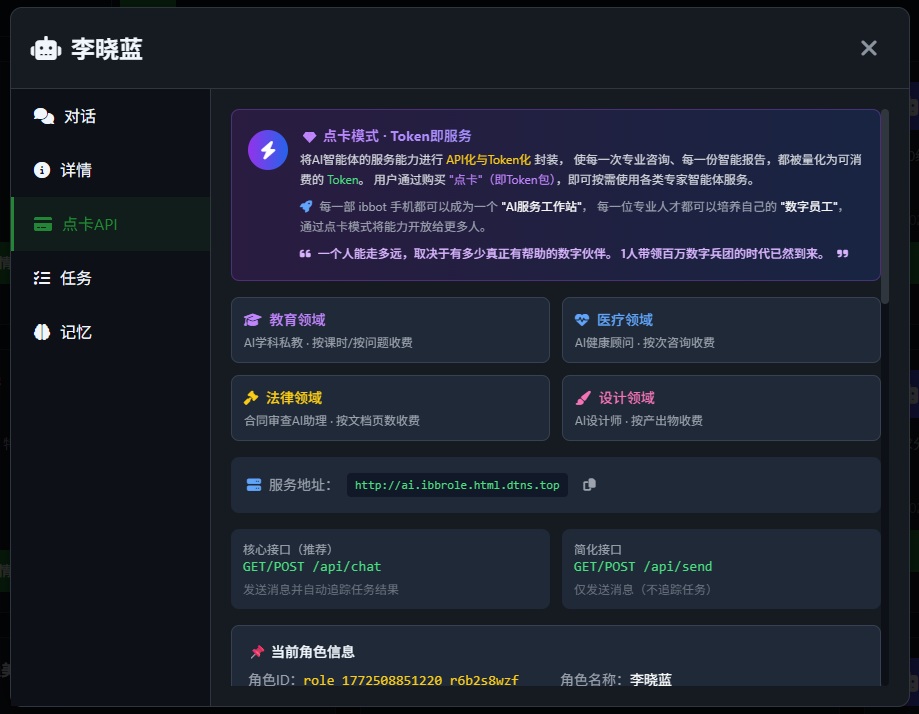Open the 教育领域 card

tap(390, 330)
